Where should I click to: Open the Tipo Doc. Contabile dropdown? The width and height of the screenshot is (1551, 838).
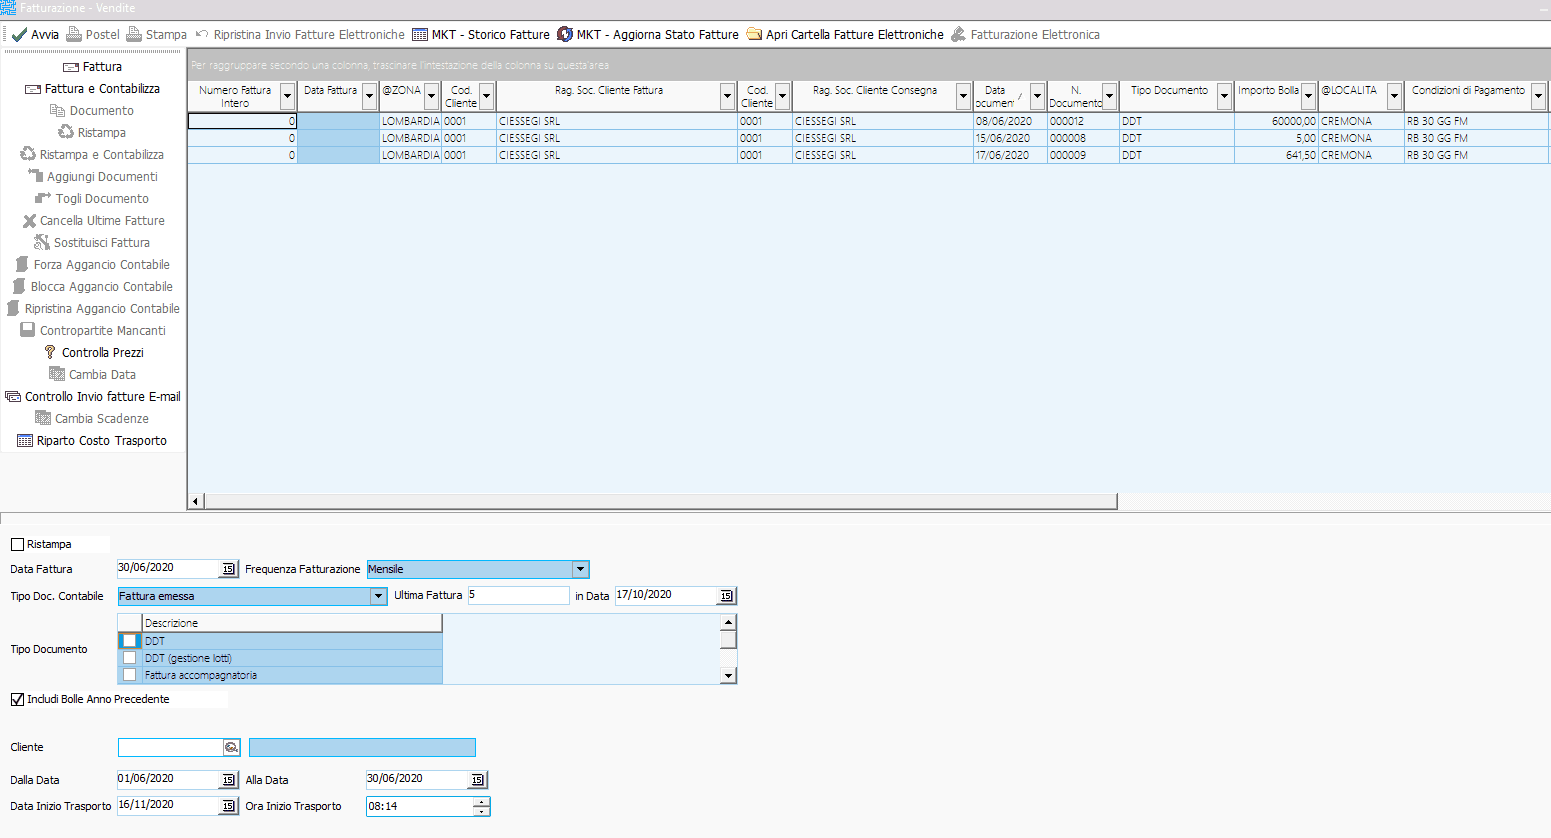[378, 596]
